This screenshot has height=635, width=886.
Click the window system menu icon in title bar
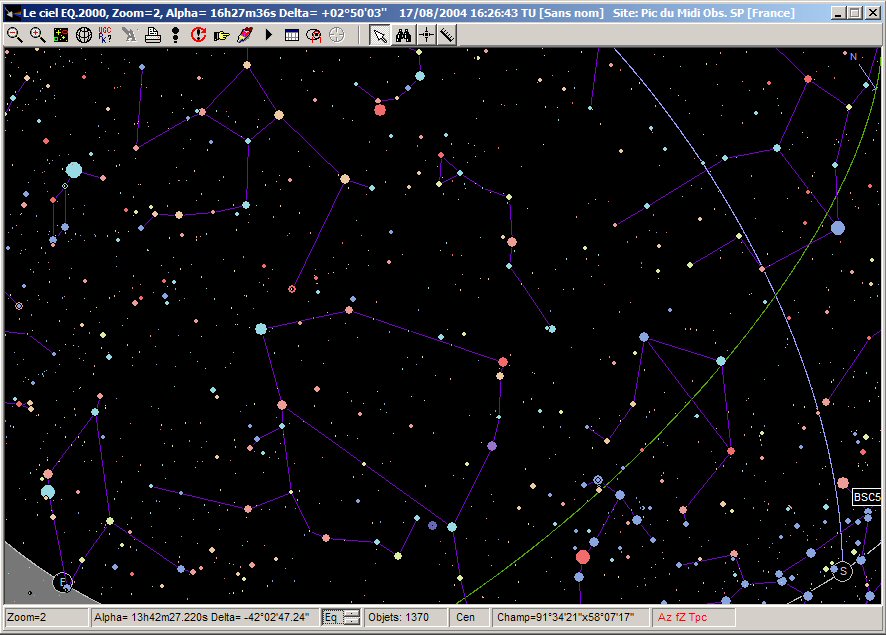pos(12,12)
